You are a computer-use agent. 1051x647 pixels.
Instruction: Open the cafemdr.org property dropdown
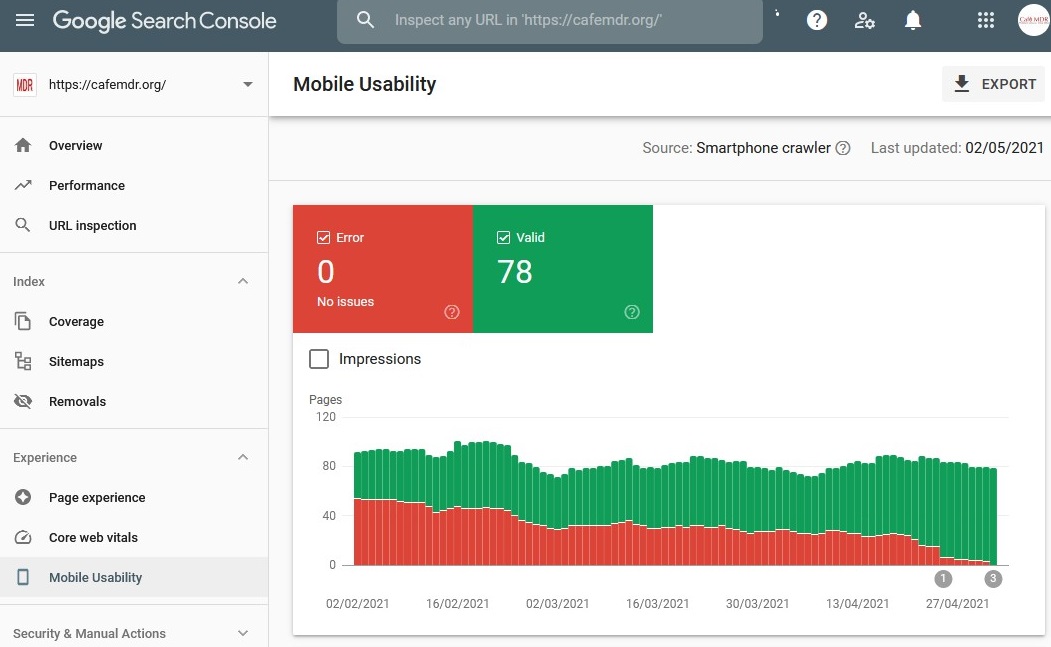coord(248,85)
